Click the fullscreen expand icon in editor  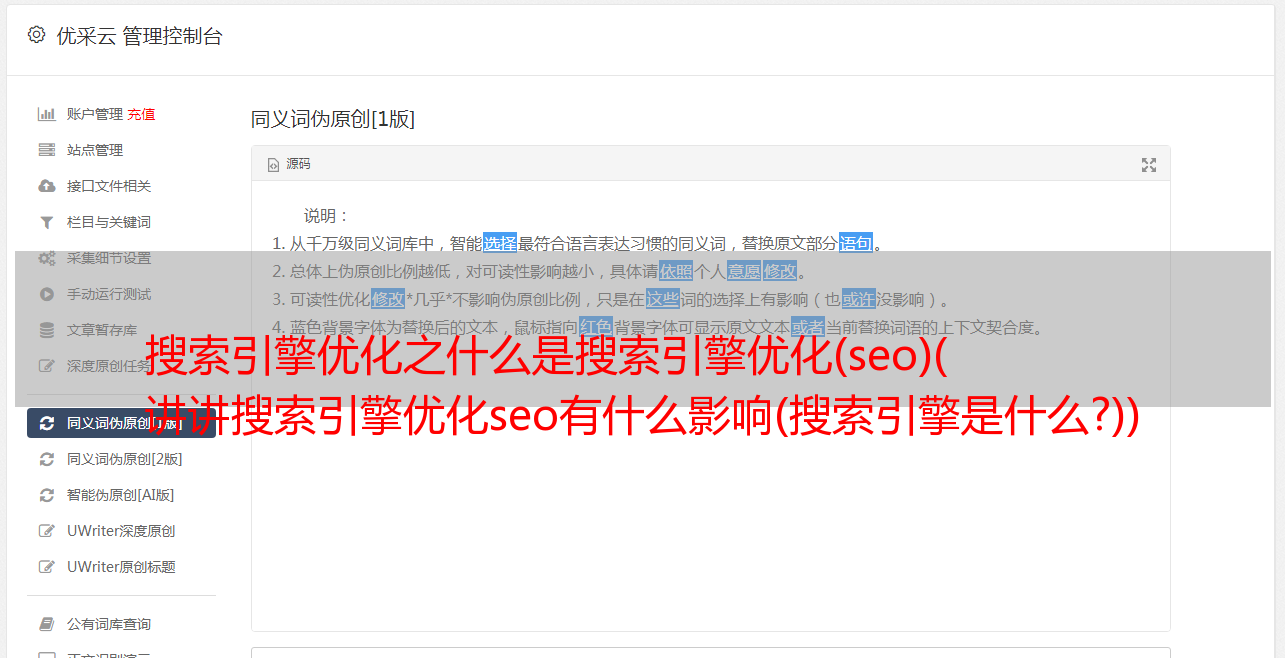(x=1149, y=165)
